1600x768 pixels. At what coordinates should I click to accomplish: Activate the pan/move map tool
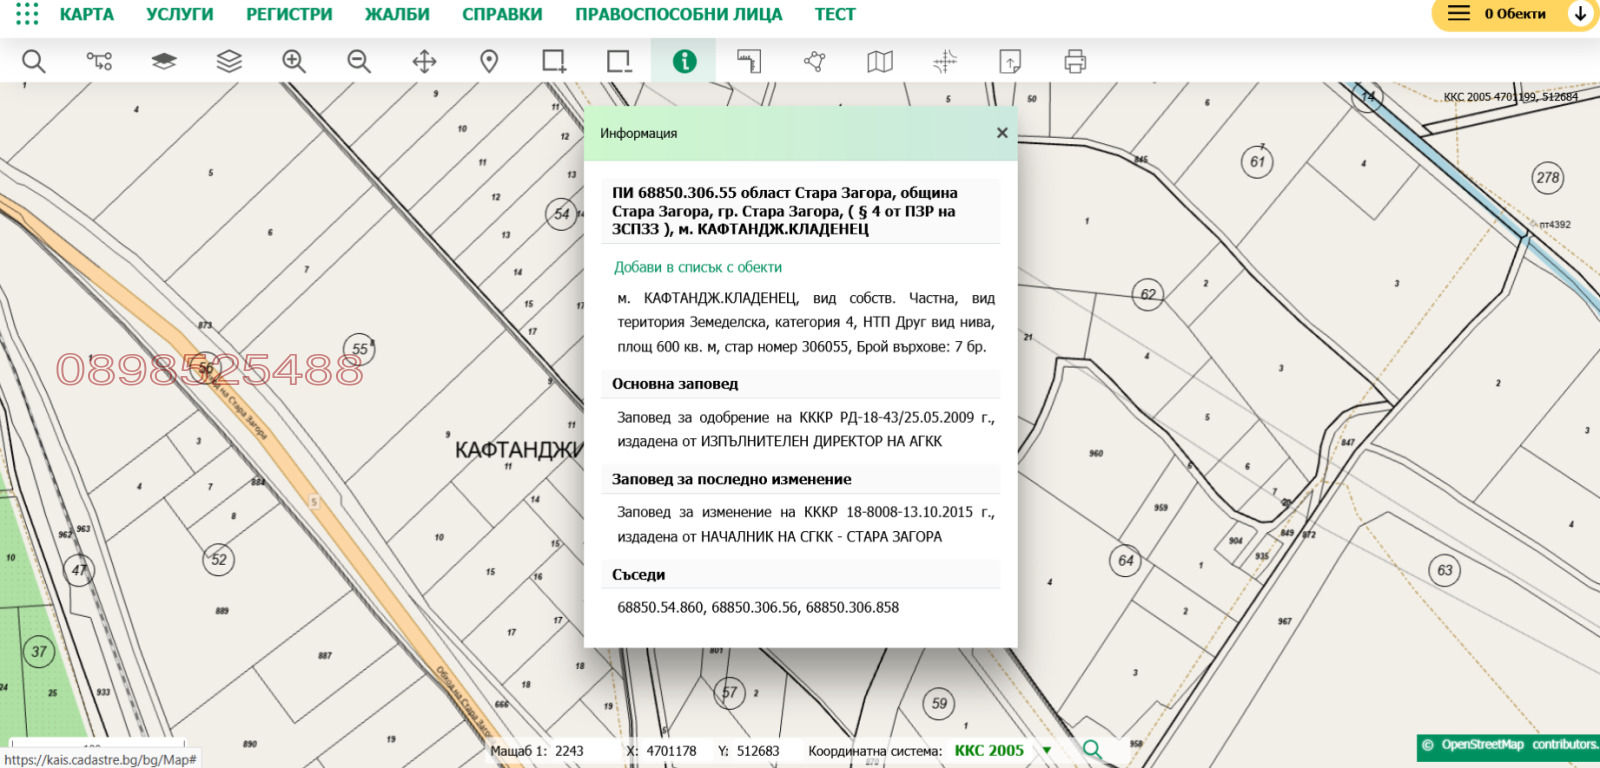point(424,62)
